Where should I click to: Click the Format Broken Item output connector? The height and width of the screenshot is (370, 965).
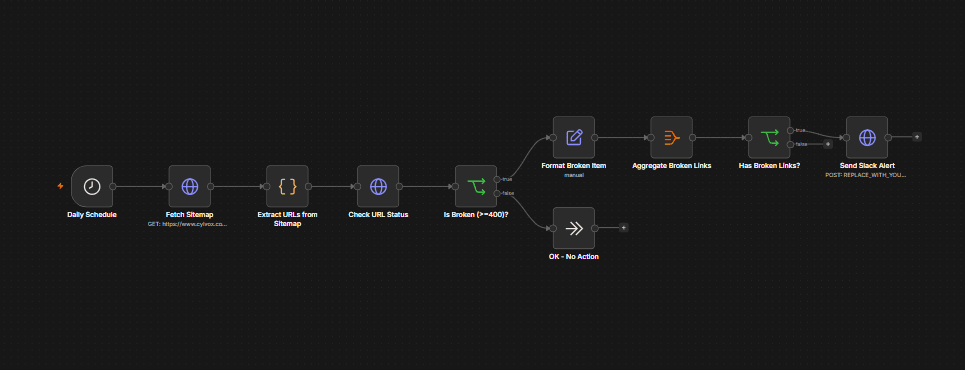pyautogui.click(x=595, y=137)
